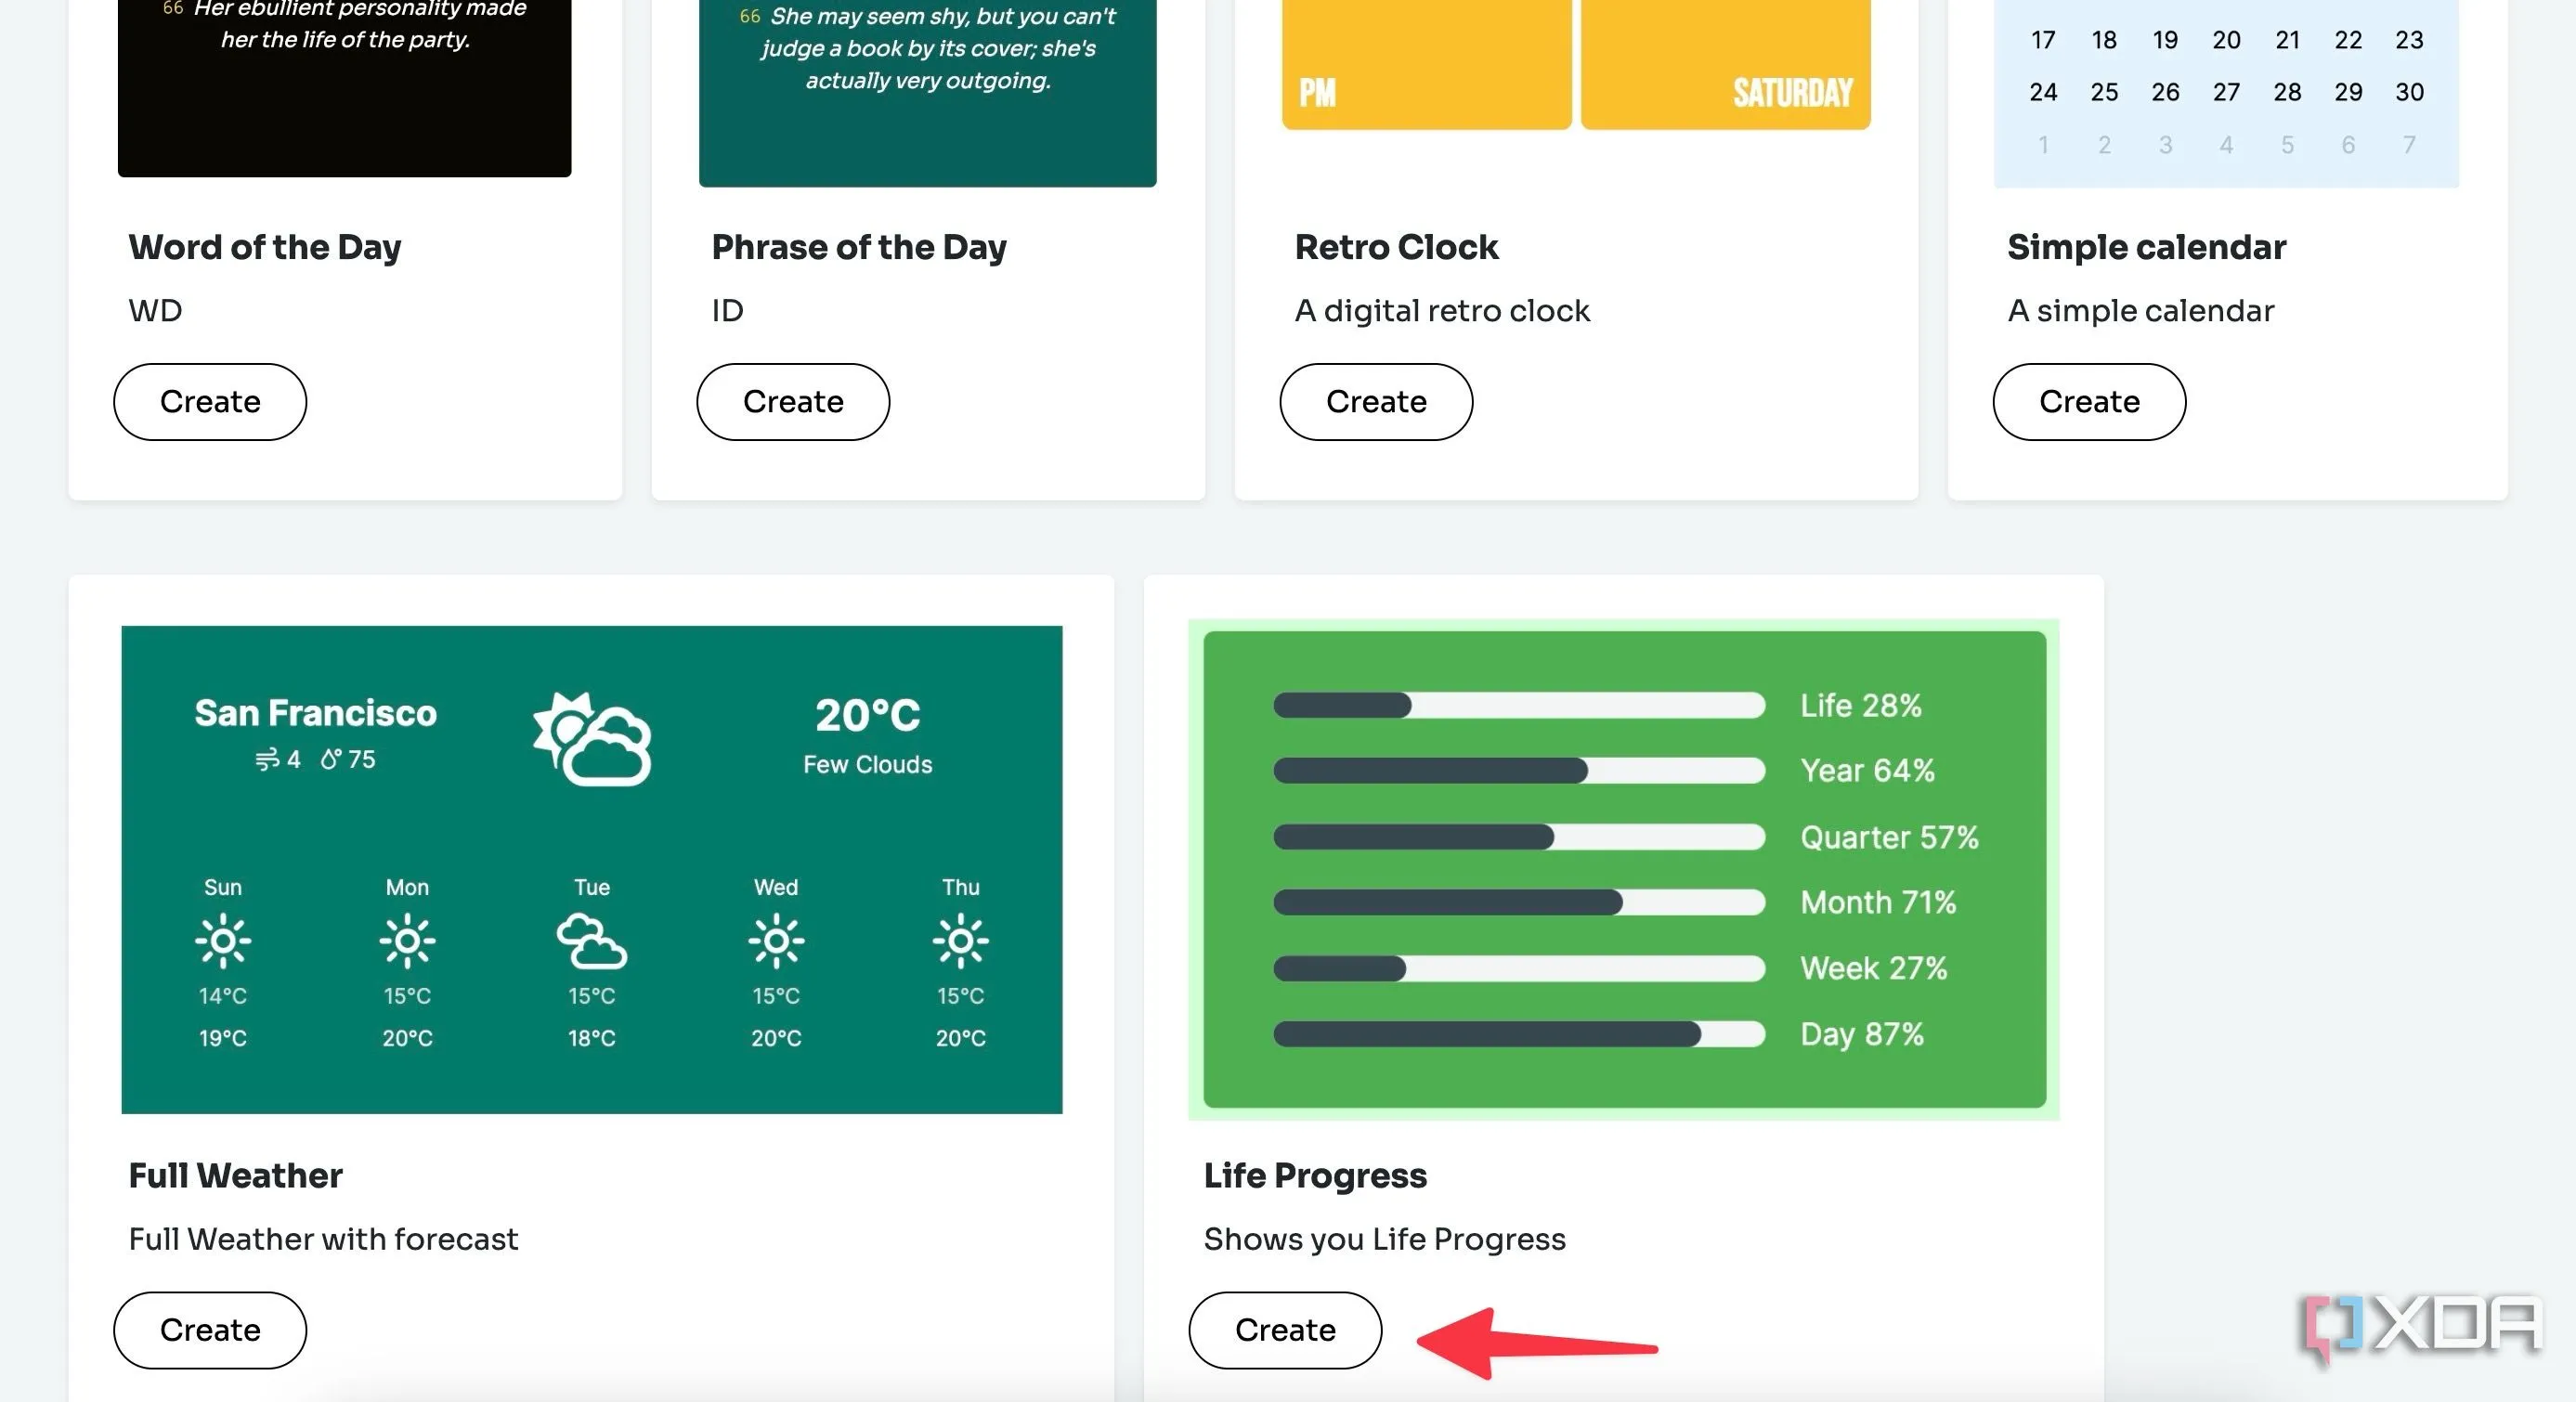Select date 26 in the Simple calendar
Screen dimensions: 2576x1402
click(2165, 92)
